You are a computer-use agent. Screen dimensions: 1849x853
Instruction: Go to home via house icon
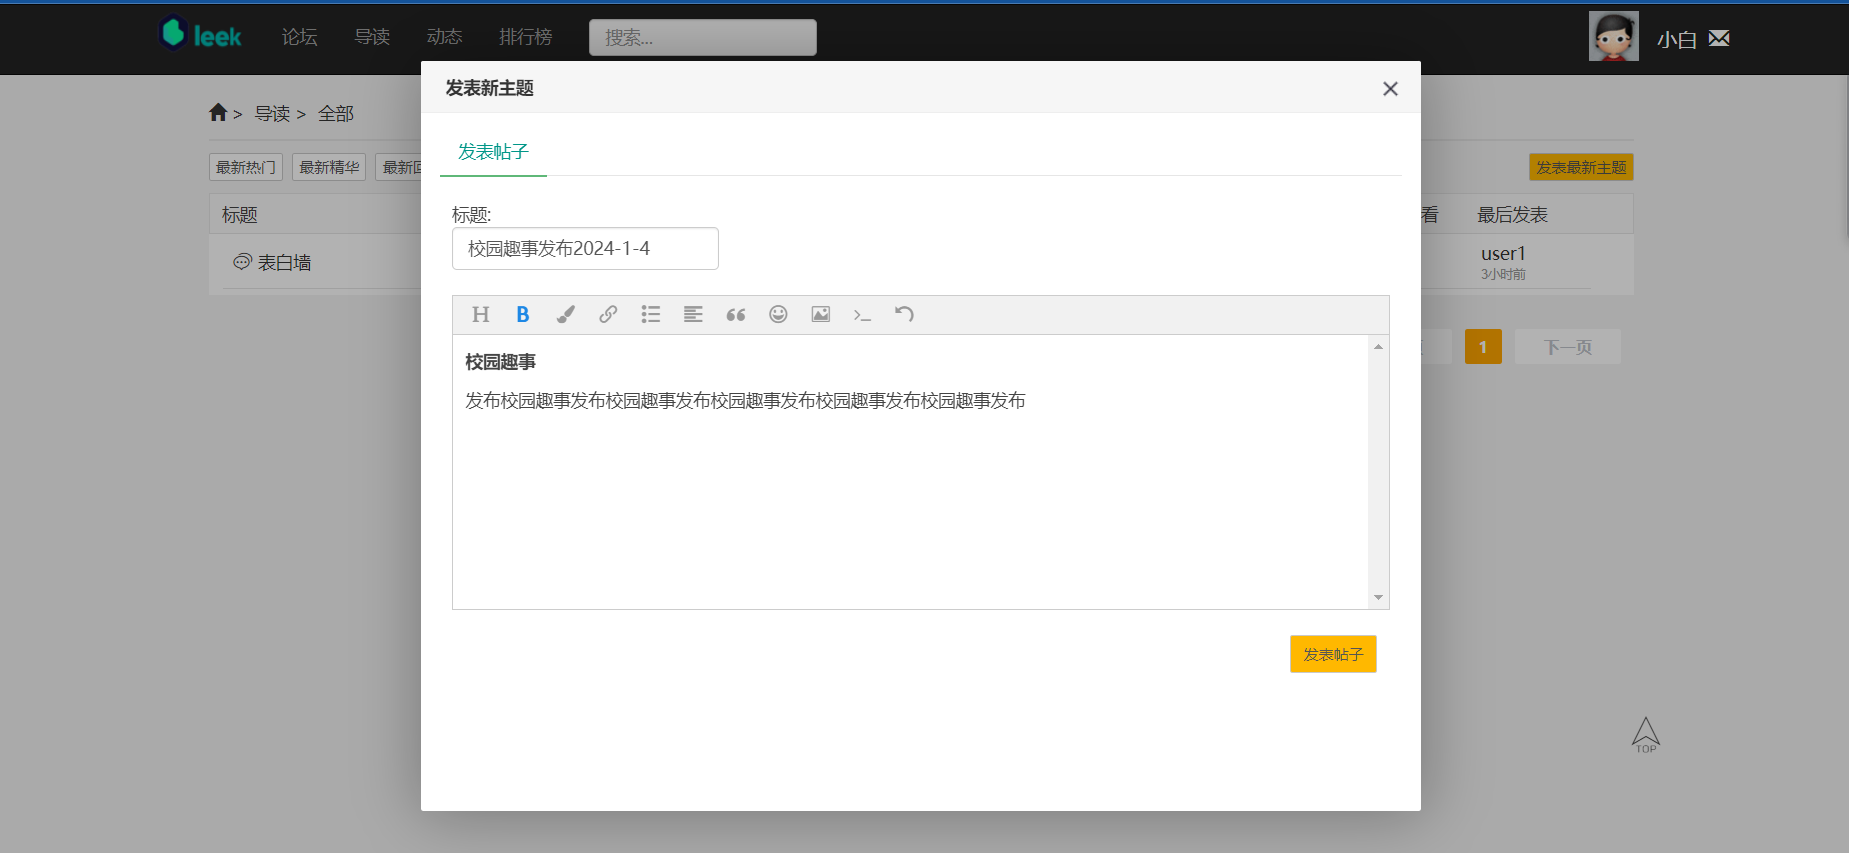tap(218, 113)
